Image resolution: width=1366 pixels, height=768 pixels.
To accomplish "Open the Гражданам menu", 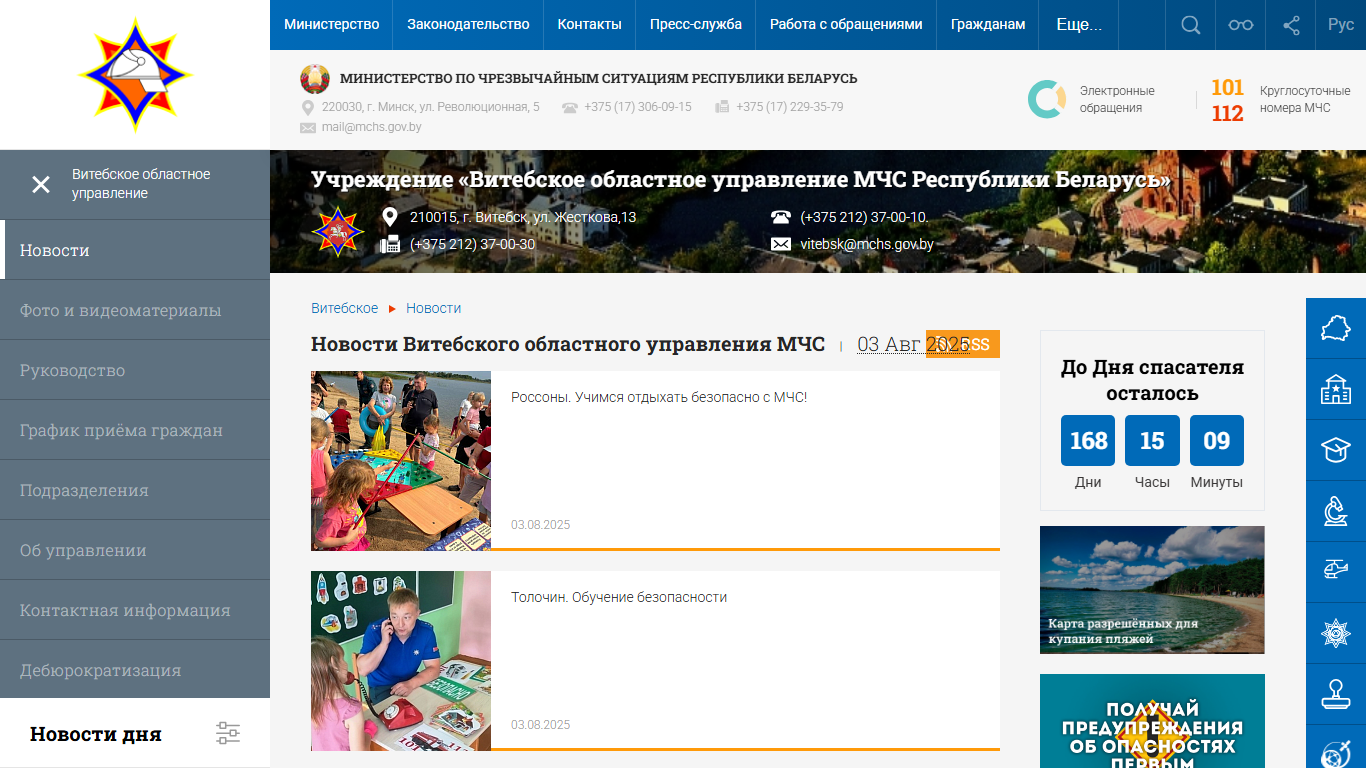I will 988,25.
